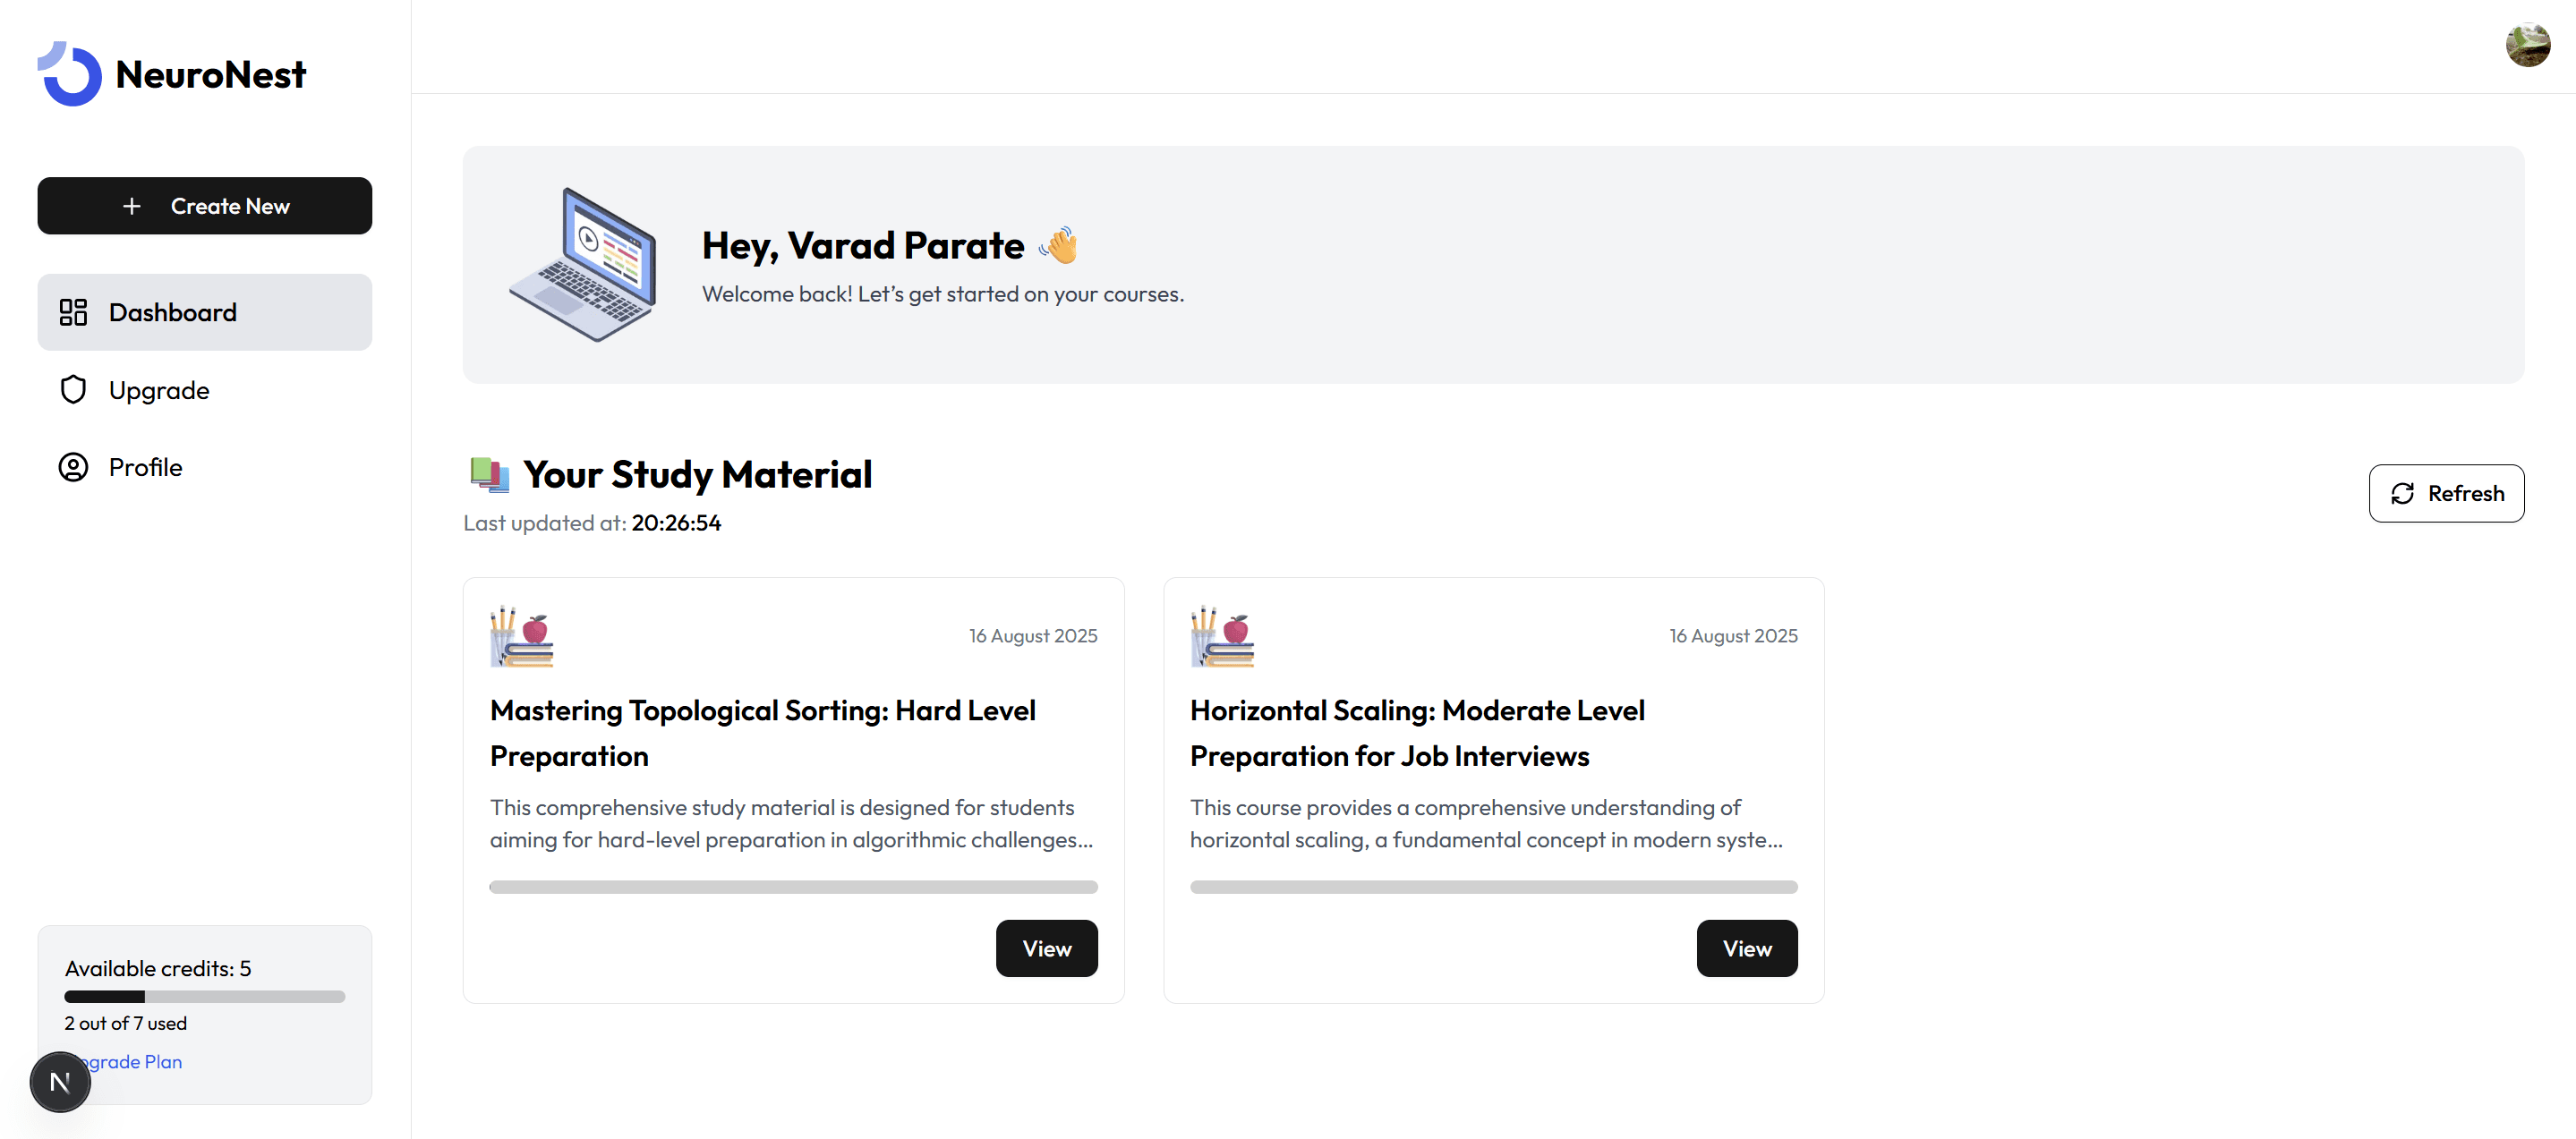Image resolution: width=2576 pixels, height=1139 pixels.
Task: Click the Horizontal Scaling card progress bar
Action: point(1493,887)
